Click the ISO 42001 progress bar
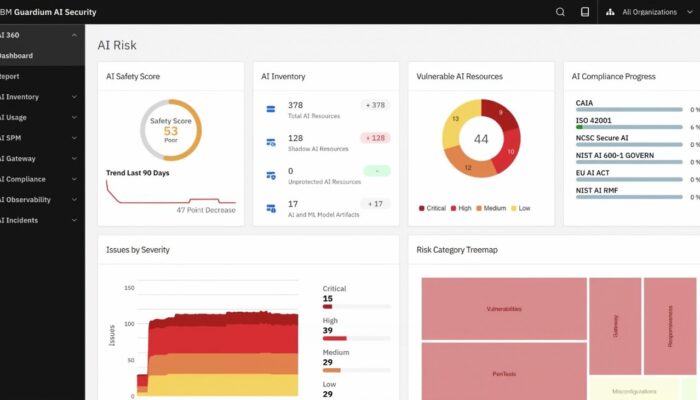This screenshot has width=700, height=400. point(629,127)
